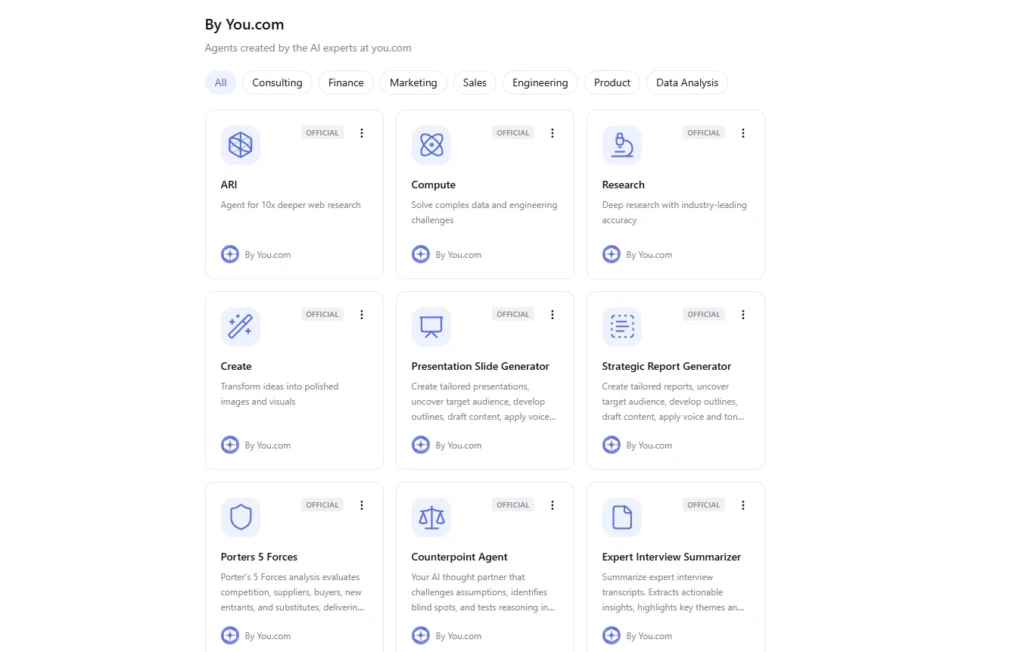
Task: Open the three-dot menu on Compute card
Action: coord(552,133)
